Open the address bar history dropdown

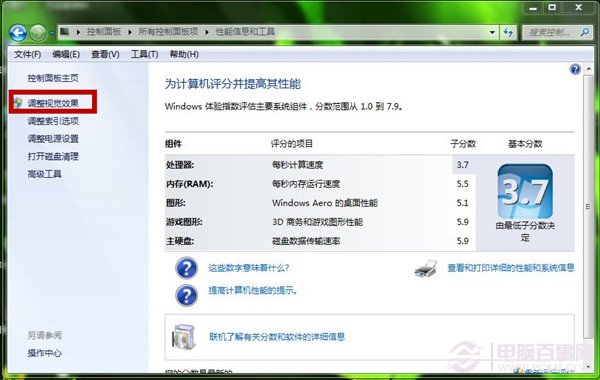click(x=492, y=32)
